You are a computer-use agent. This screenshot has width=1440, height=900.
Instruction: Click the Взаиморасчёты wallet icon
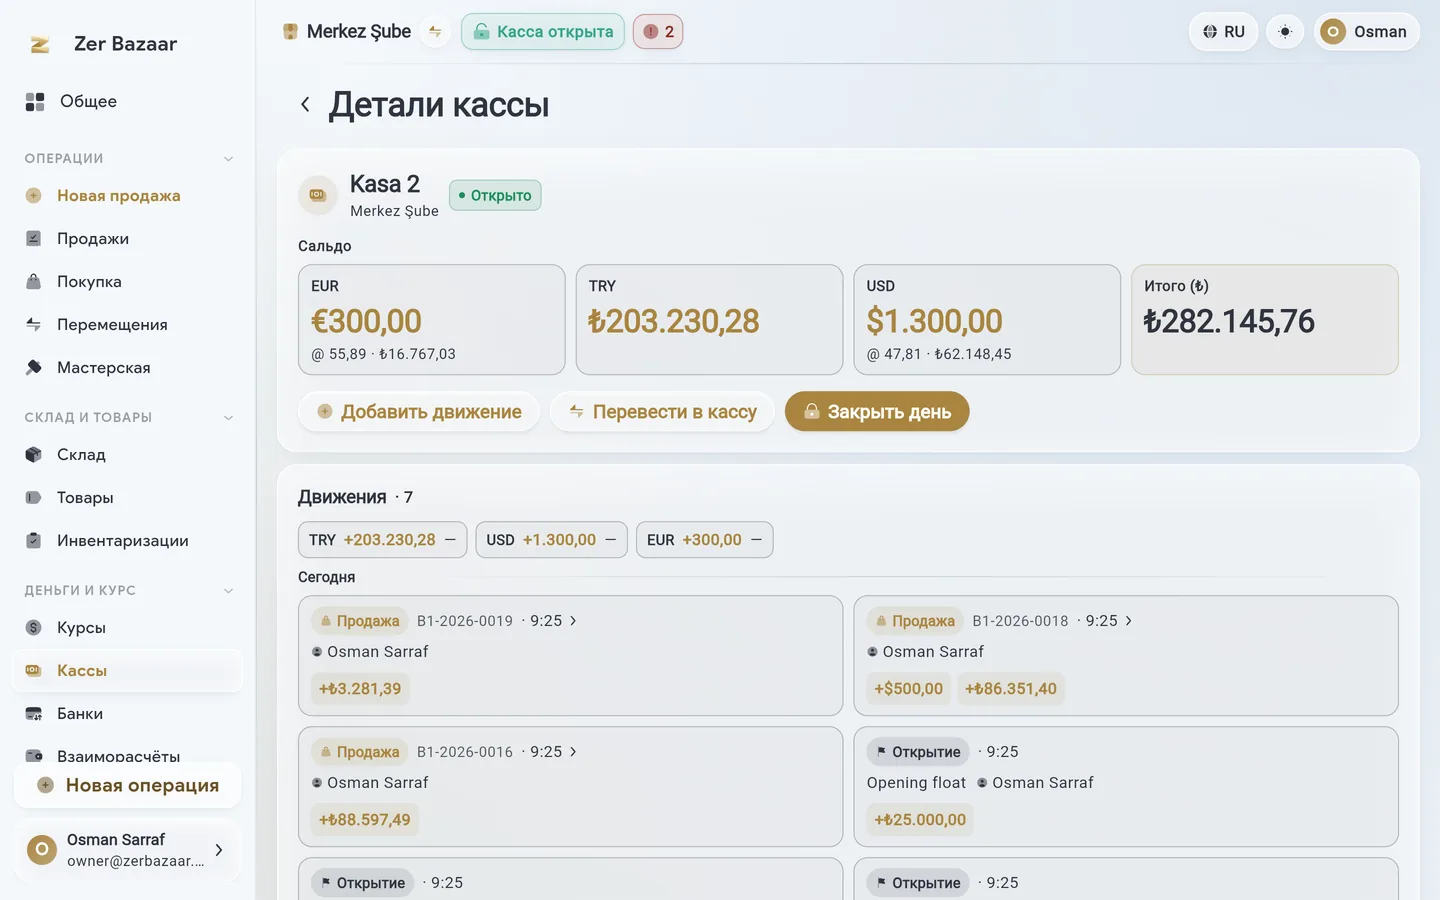point(34,756)
